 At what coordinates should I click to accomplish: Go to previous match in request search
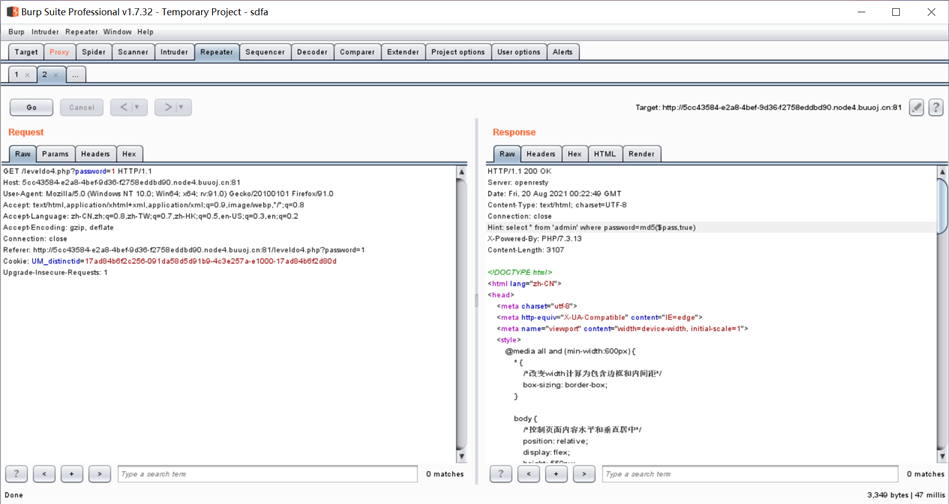pyautogui.click(x=44, y=474)
